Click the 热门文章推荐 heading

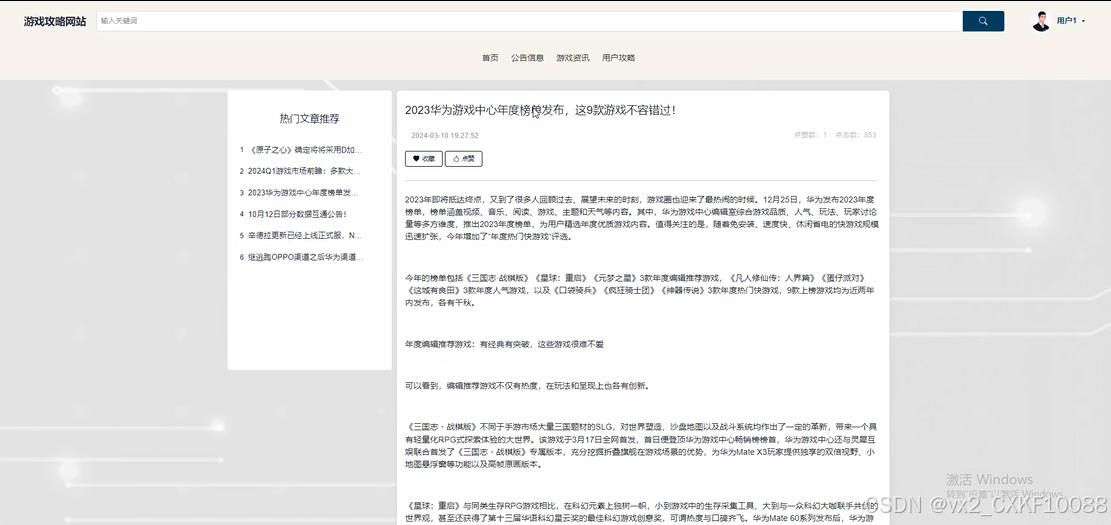310,119
